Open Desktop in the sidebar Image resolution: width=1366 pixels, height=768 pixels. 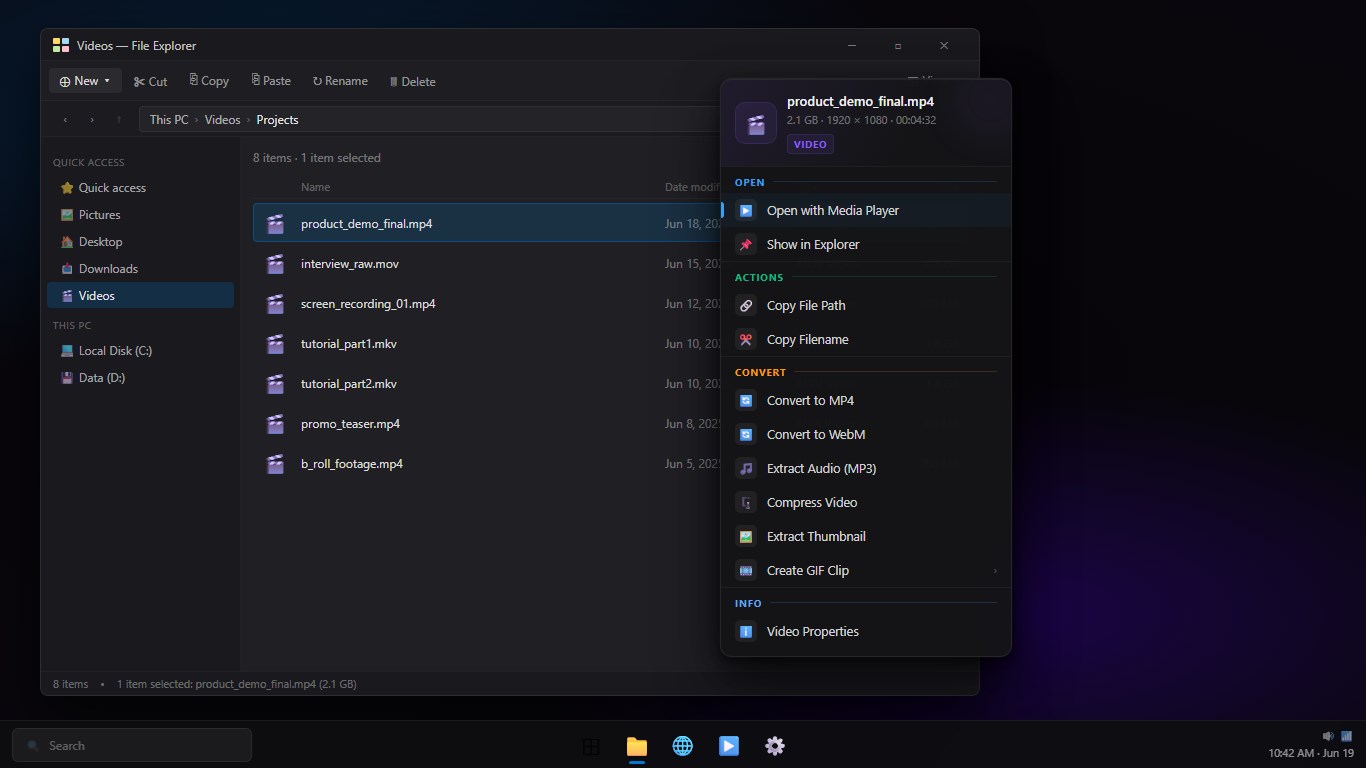(140, 242)
